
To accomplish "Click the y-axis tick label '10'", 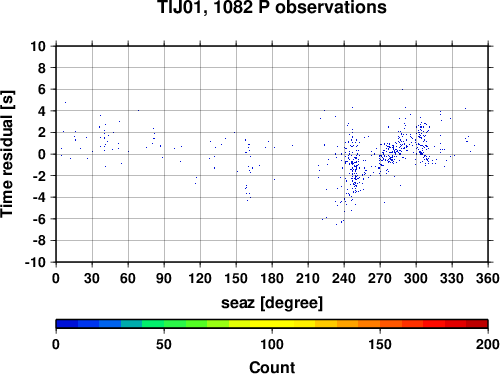I will 38,46.
